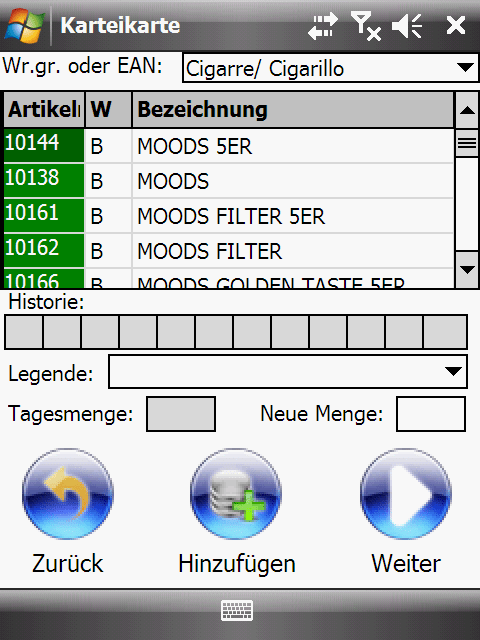Click the table scrollbar up arrow

(467, 110)
